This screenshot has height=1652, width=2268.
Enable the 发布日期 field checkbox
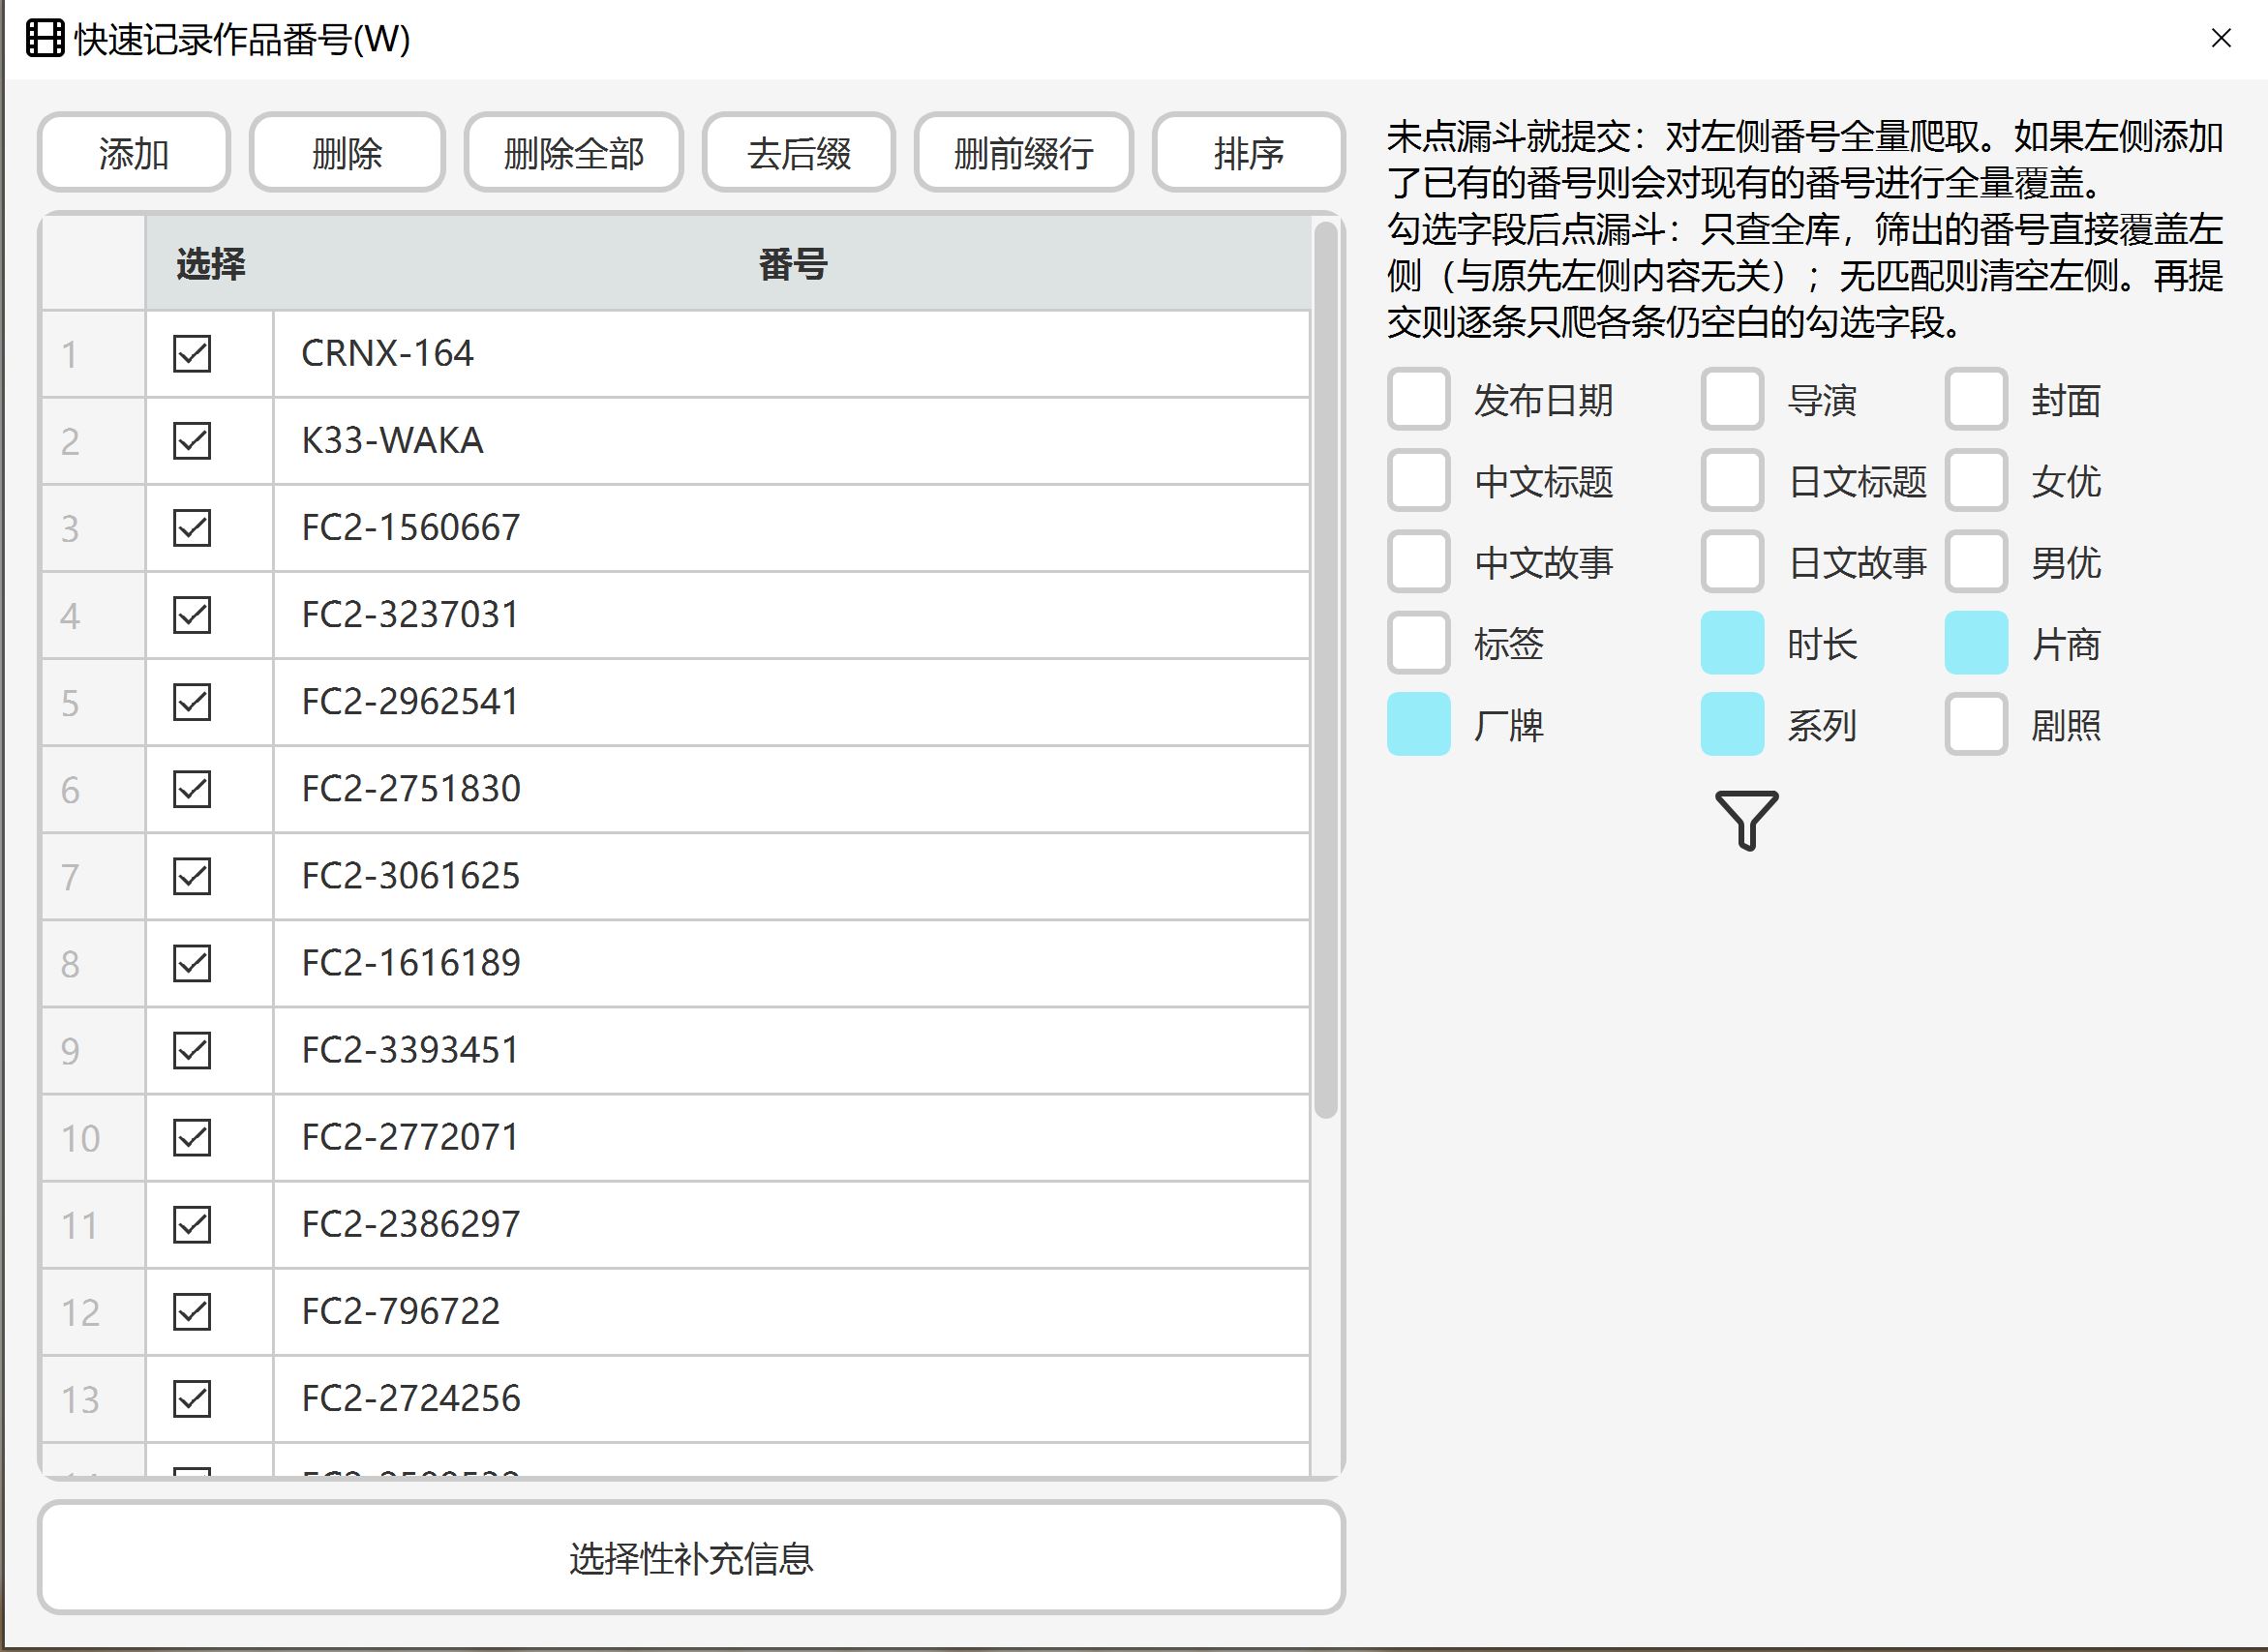pos(1418,400)
